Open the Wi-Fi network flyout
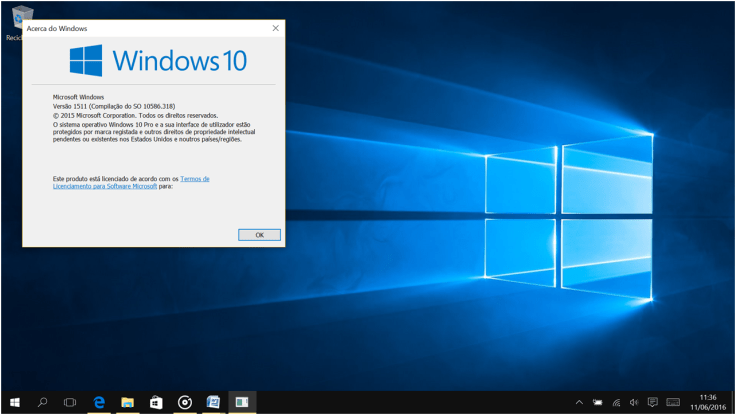 [x=616, y=402]
